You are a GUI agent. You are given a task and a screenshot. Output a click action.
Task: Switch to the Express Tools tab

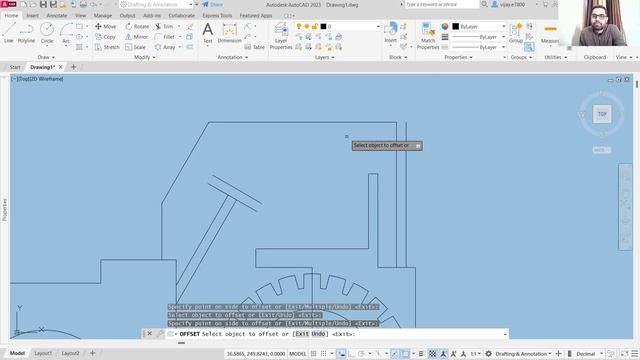point(217,16)
